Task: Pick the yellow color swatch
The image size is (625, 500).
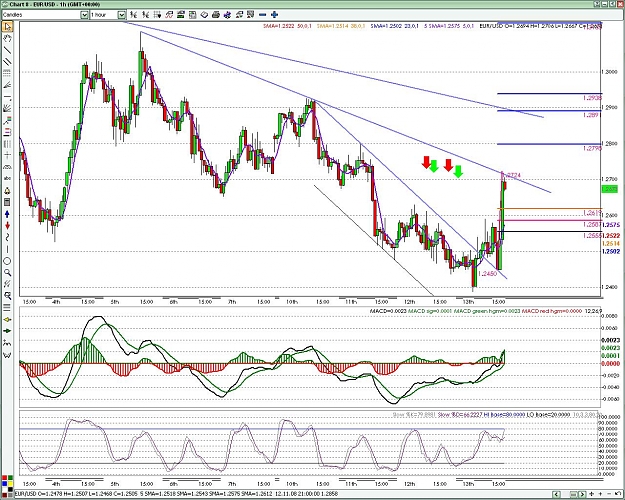Action: pyautogui.click(x=10, y=484)
